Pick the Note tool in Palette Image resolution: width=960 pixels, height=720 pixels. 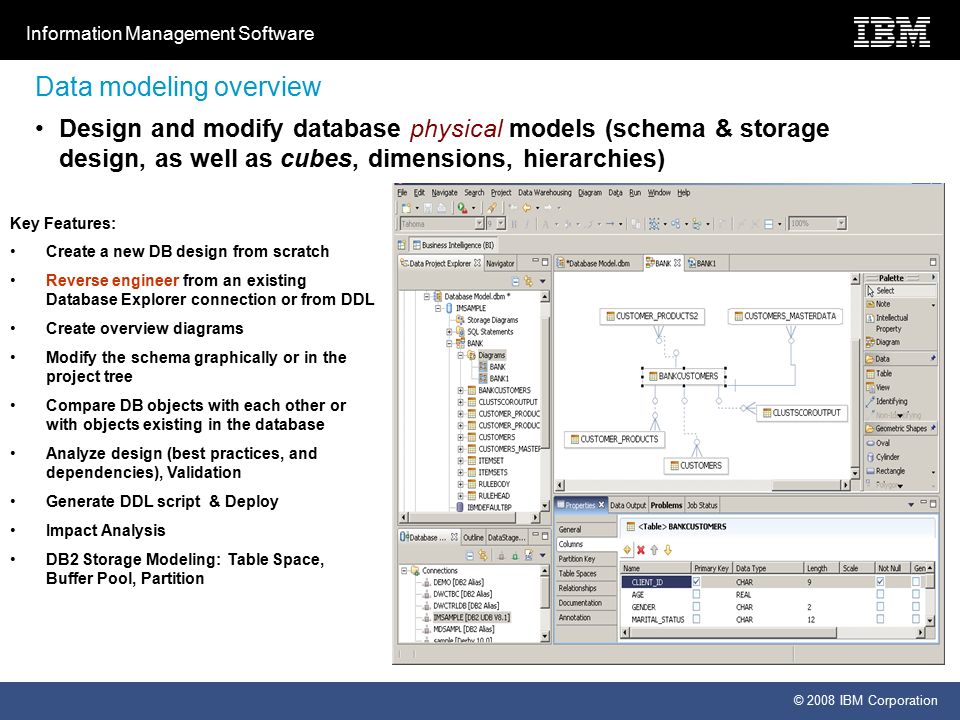click(x=878, y=304)
